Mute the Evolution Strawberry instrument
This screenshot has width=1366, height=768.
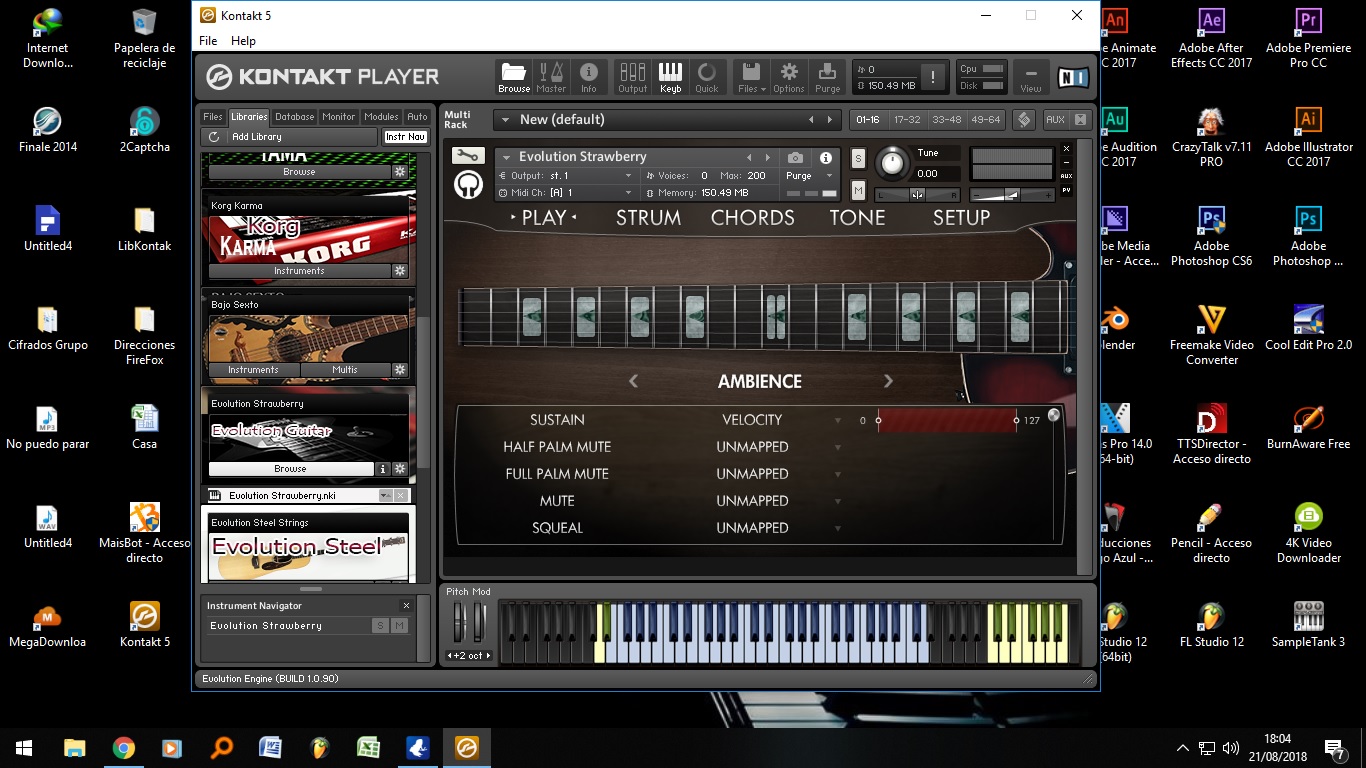coord(858,190)
